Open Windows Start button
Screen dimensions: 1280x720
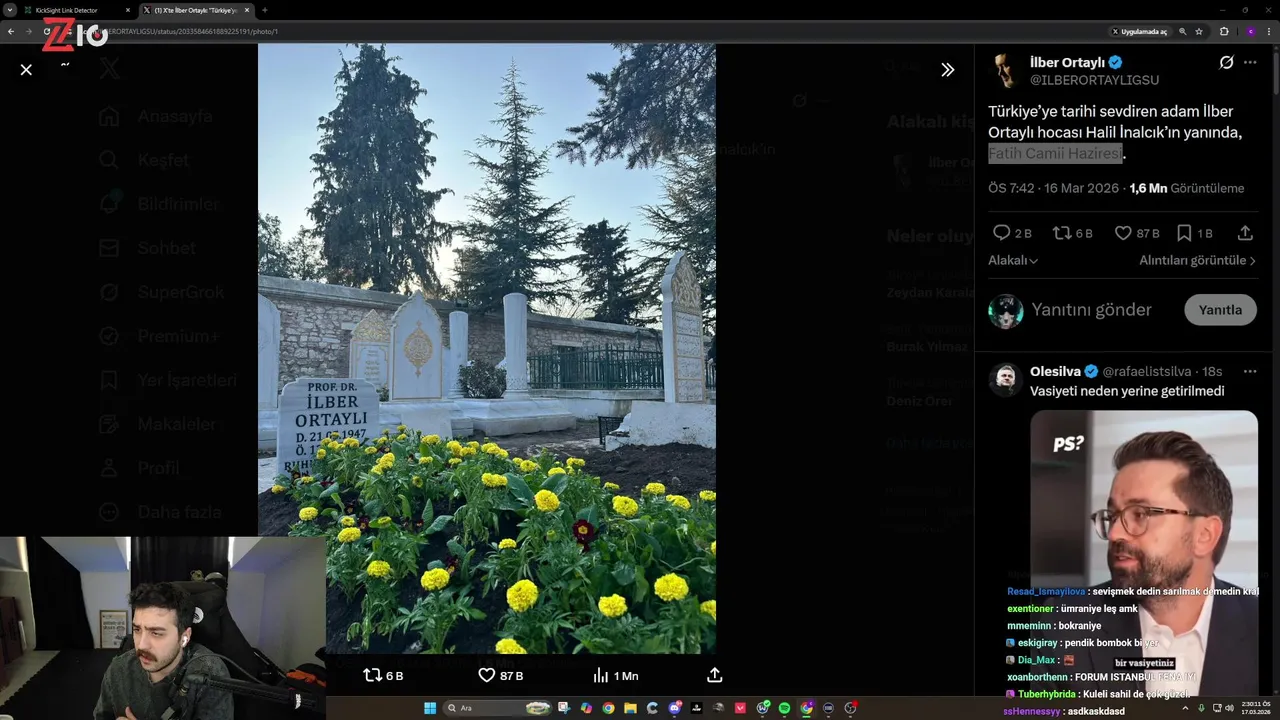430,708
